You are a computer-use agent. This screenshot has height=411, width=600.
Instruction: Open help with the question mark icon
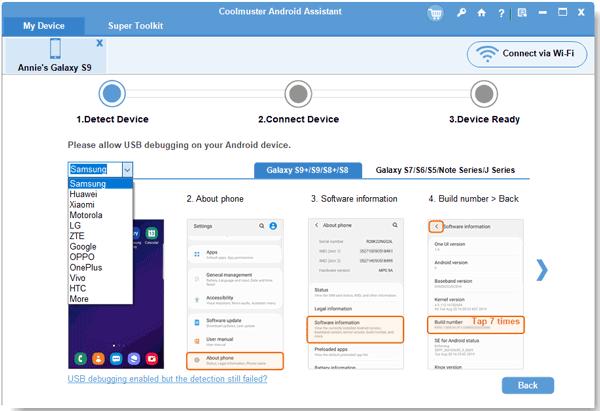(x=501, y=13)
